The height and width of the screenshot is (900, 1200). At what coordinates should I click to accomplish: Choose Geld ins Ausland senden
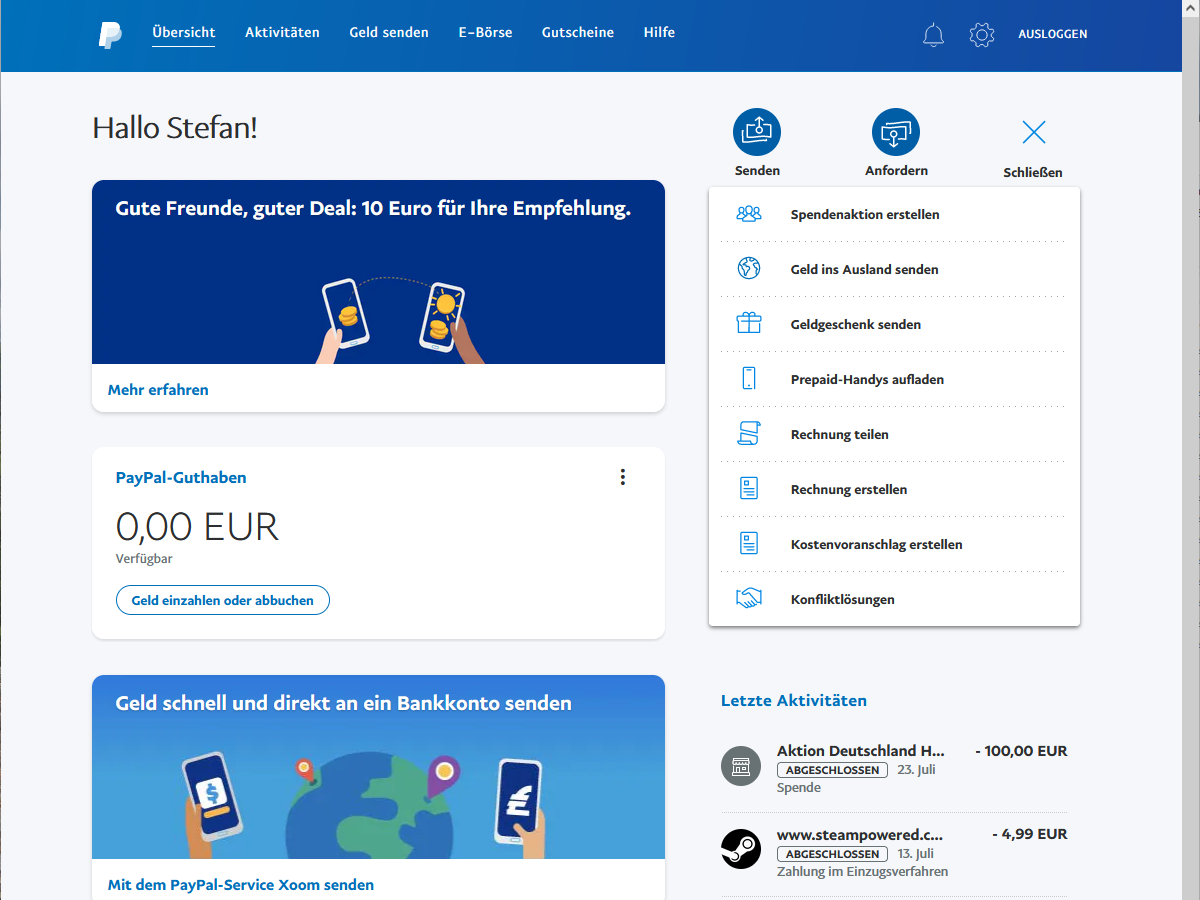pos(864,269)
